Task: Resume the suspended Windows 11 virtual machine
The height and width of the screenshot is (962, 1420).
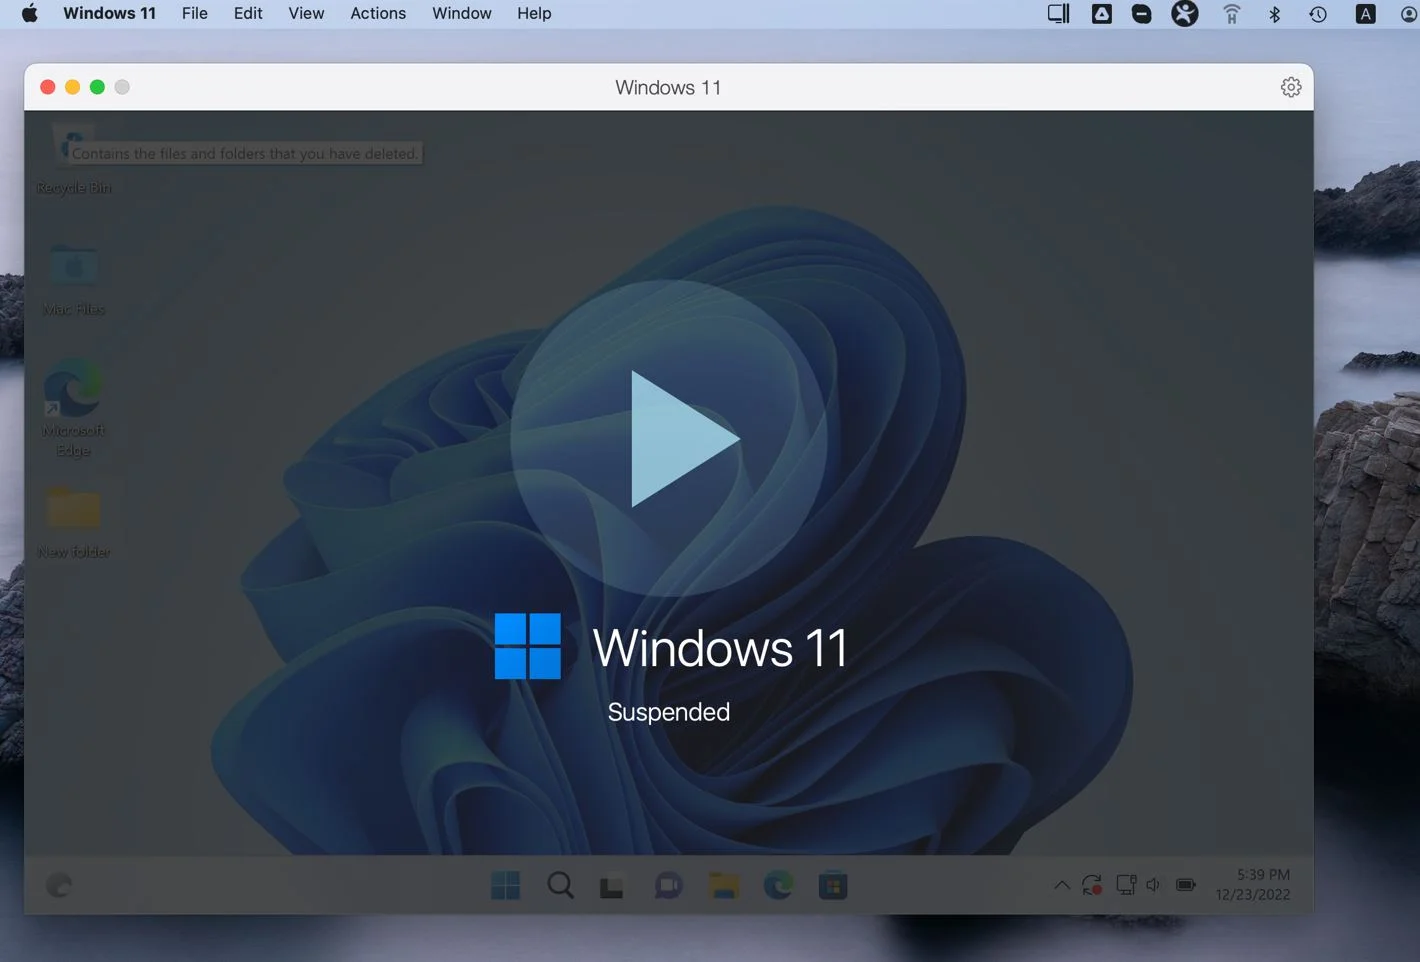Action: (x=669, y=438)
